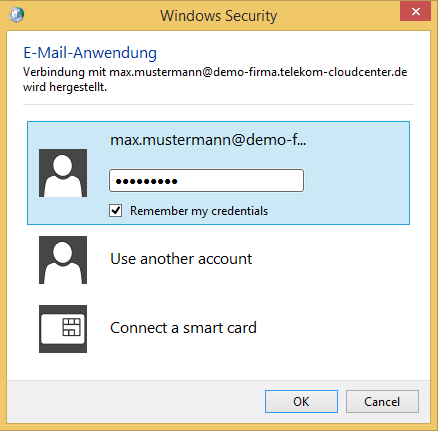This screenshot has height=431, width=438.
Task: Click the word hergestellt in the description
Action: point(78,87)
